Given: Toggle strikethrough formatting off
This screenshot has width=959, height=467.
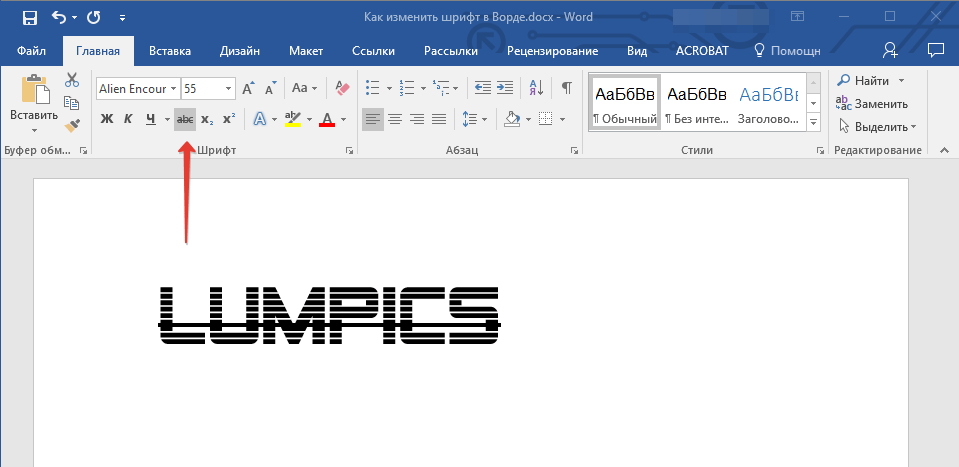Looking at the screenshot, I should coord(184,120).
